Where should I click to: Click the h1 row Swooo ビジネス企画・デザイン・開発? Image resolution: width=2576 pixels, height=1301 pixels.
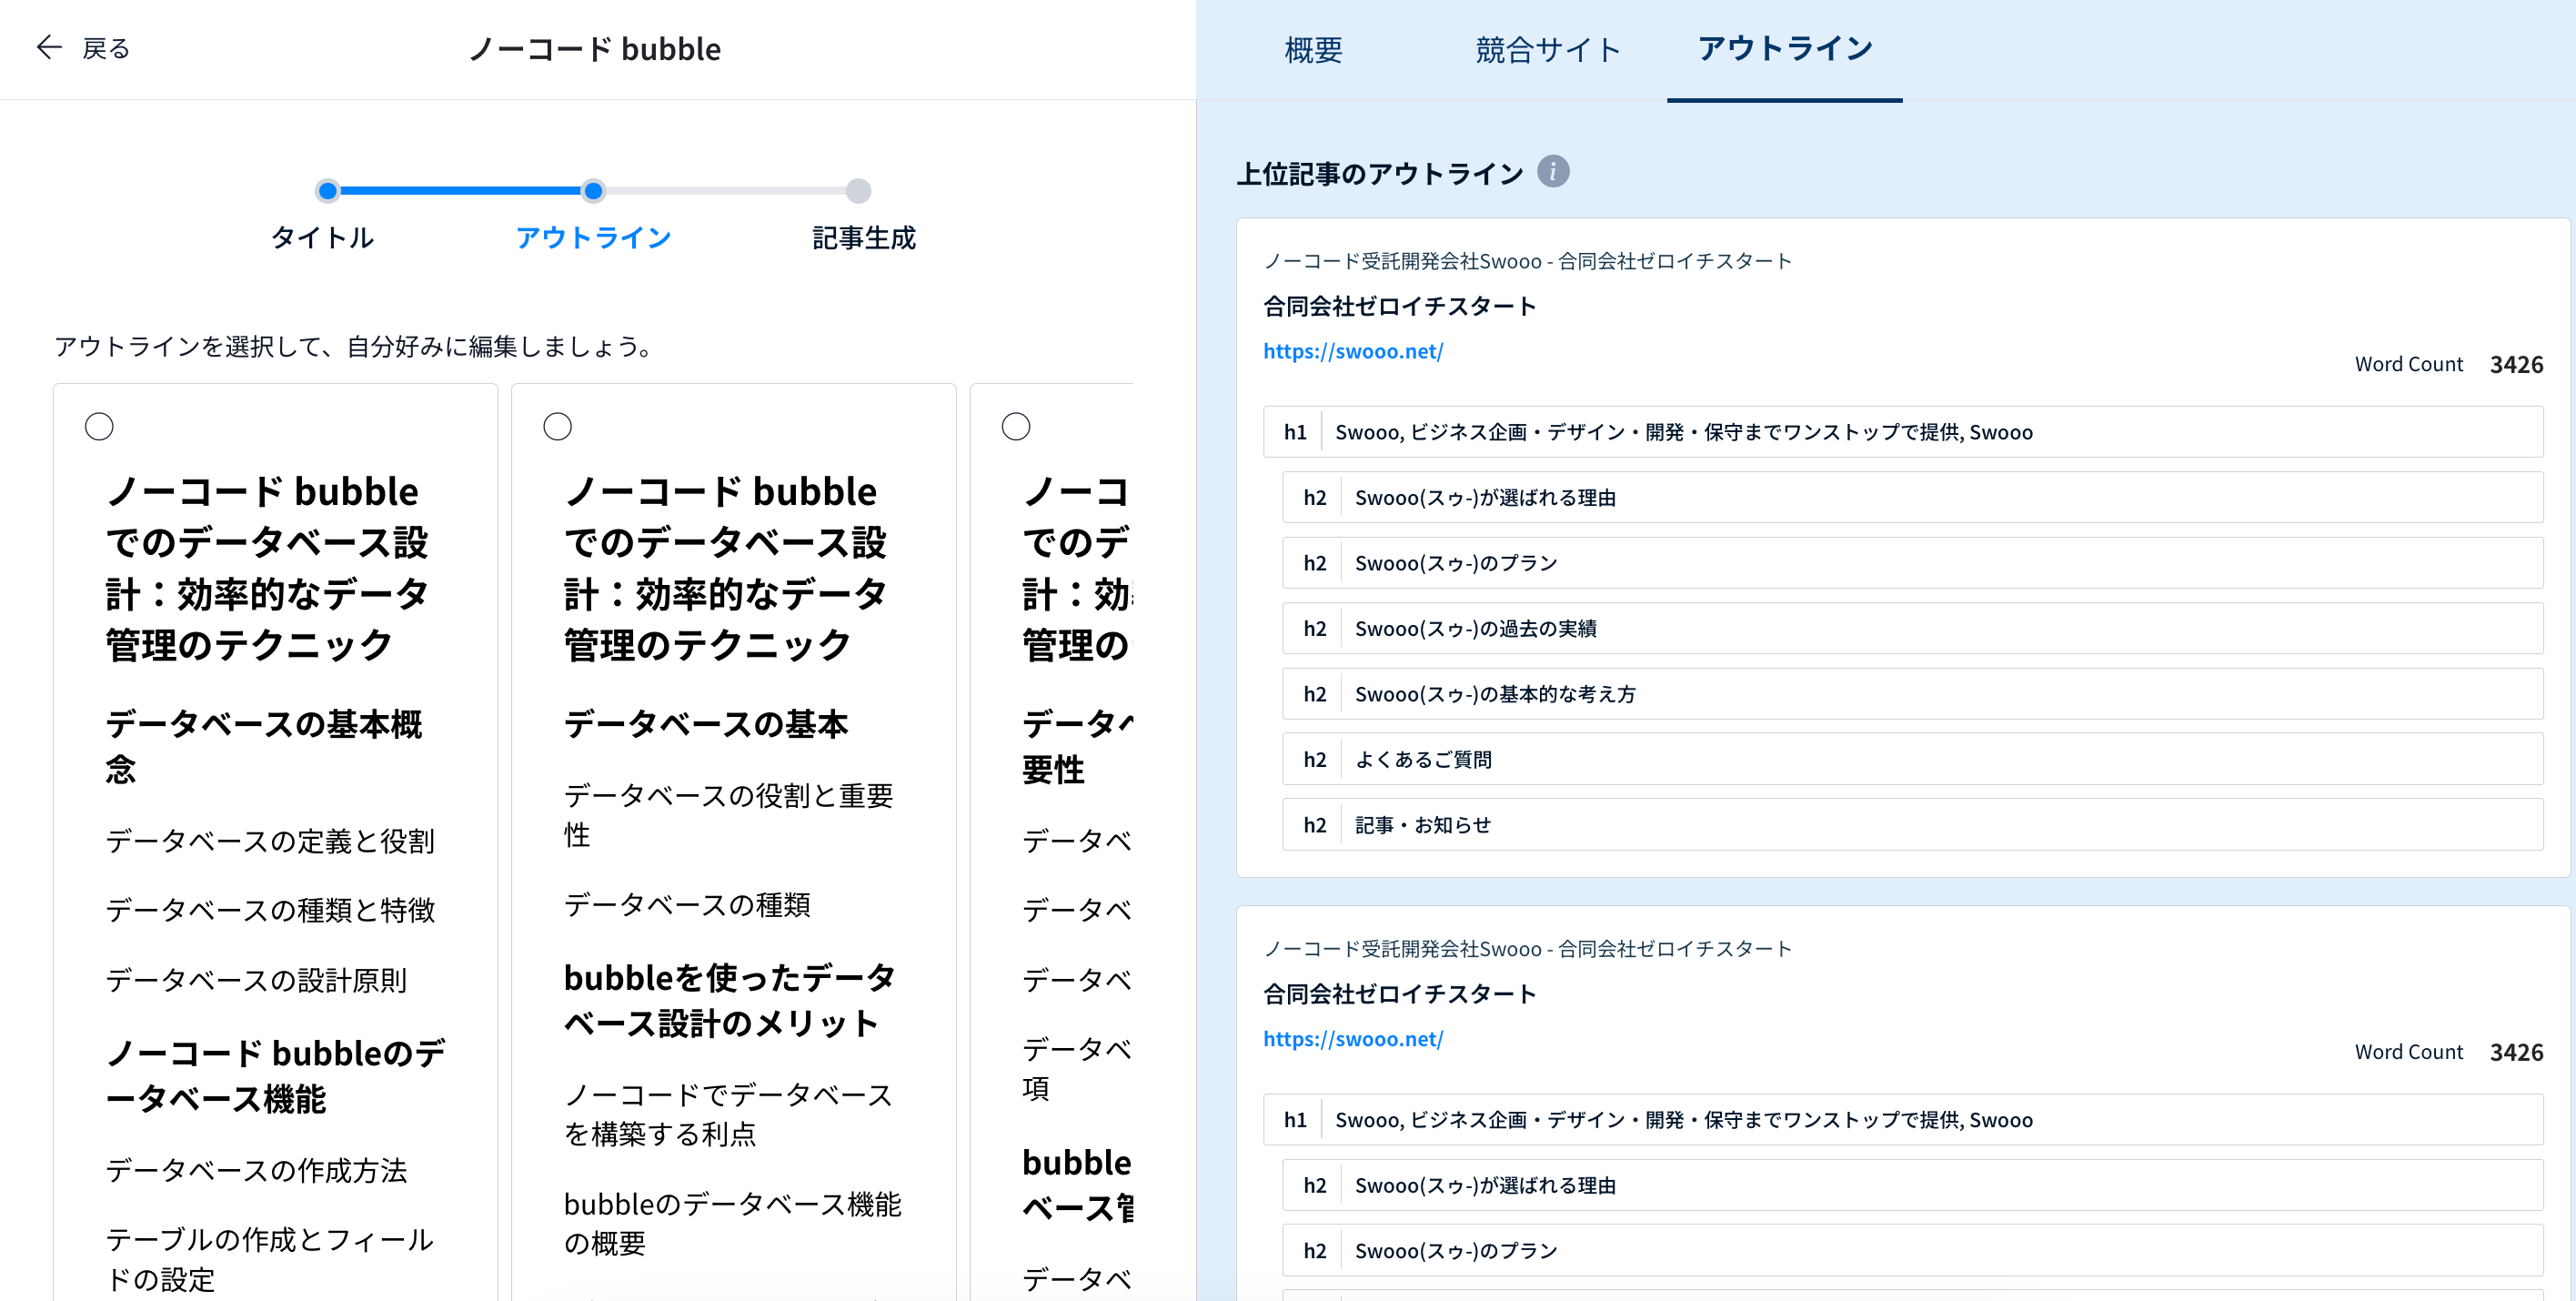1900,431
